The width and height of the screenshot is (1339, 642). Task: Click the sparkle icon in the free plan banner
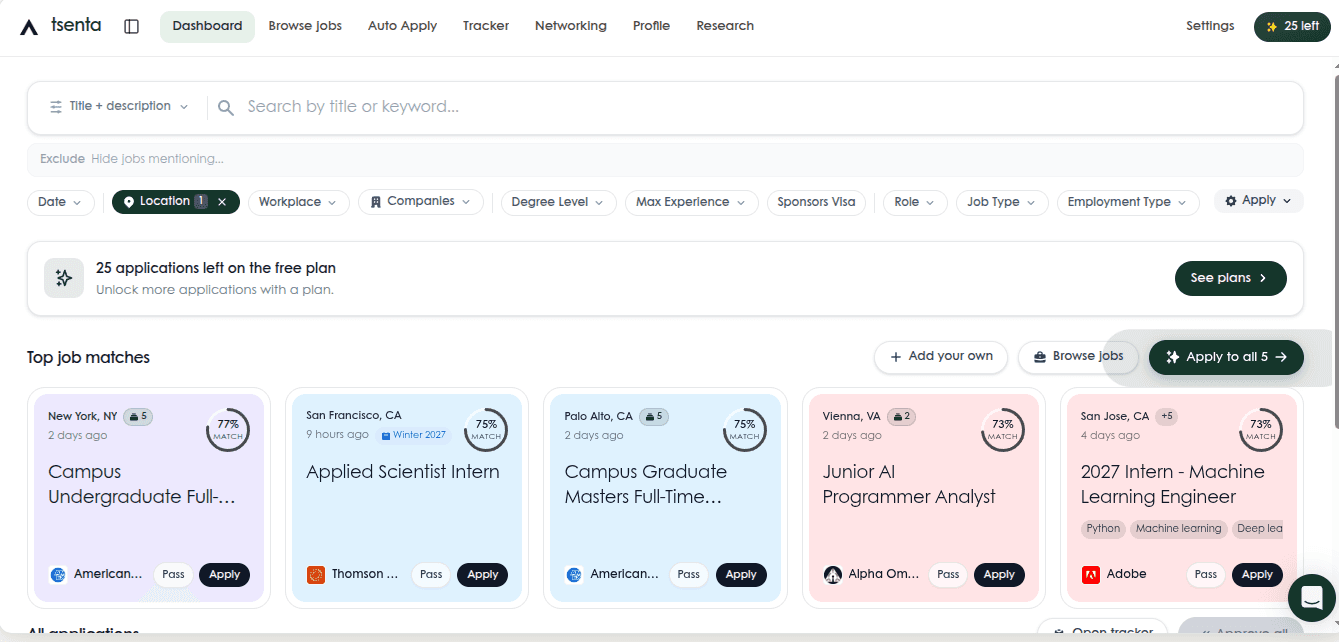64,278
